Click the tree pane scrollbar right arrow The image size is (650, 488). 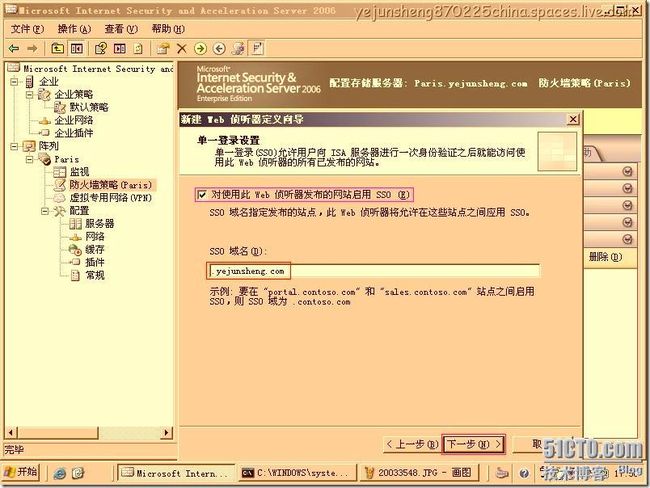click(x=167, y=433)
